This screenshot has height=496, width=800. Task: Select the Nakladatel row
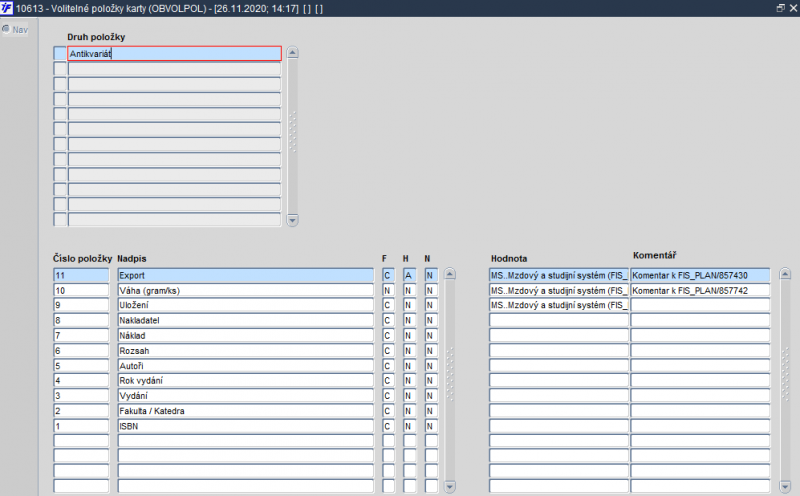245,320
